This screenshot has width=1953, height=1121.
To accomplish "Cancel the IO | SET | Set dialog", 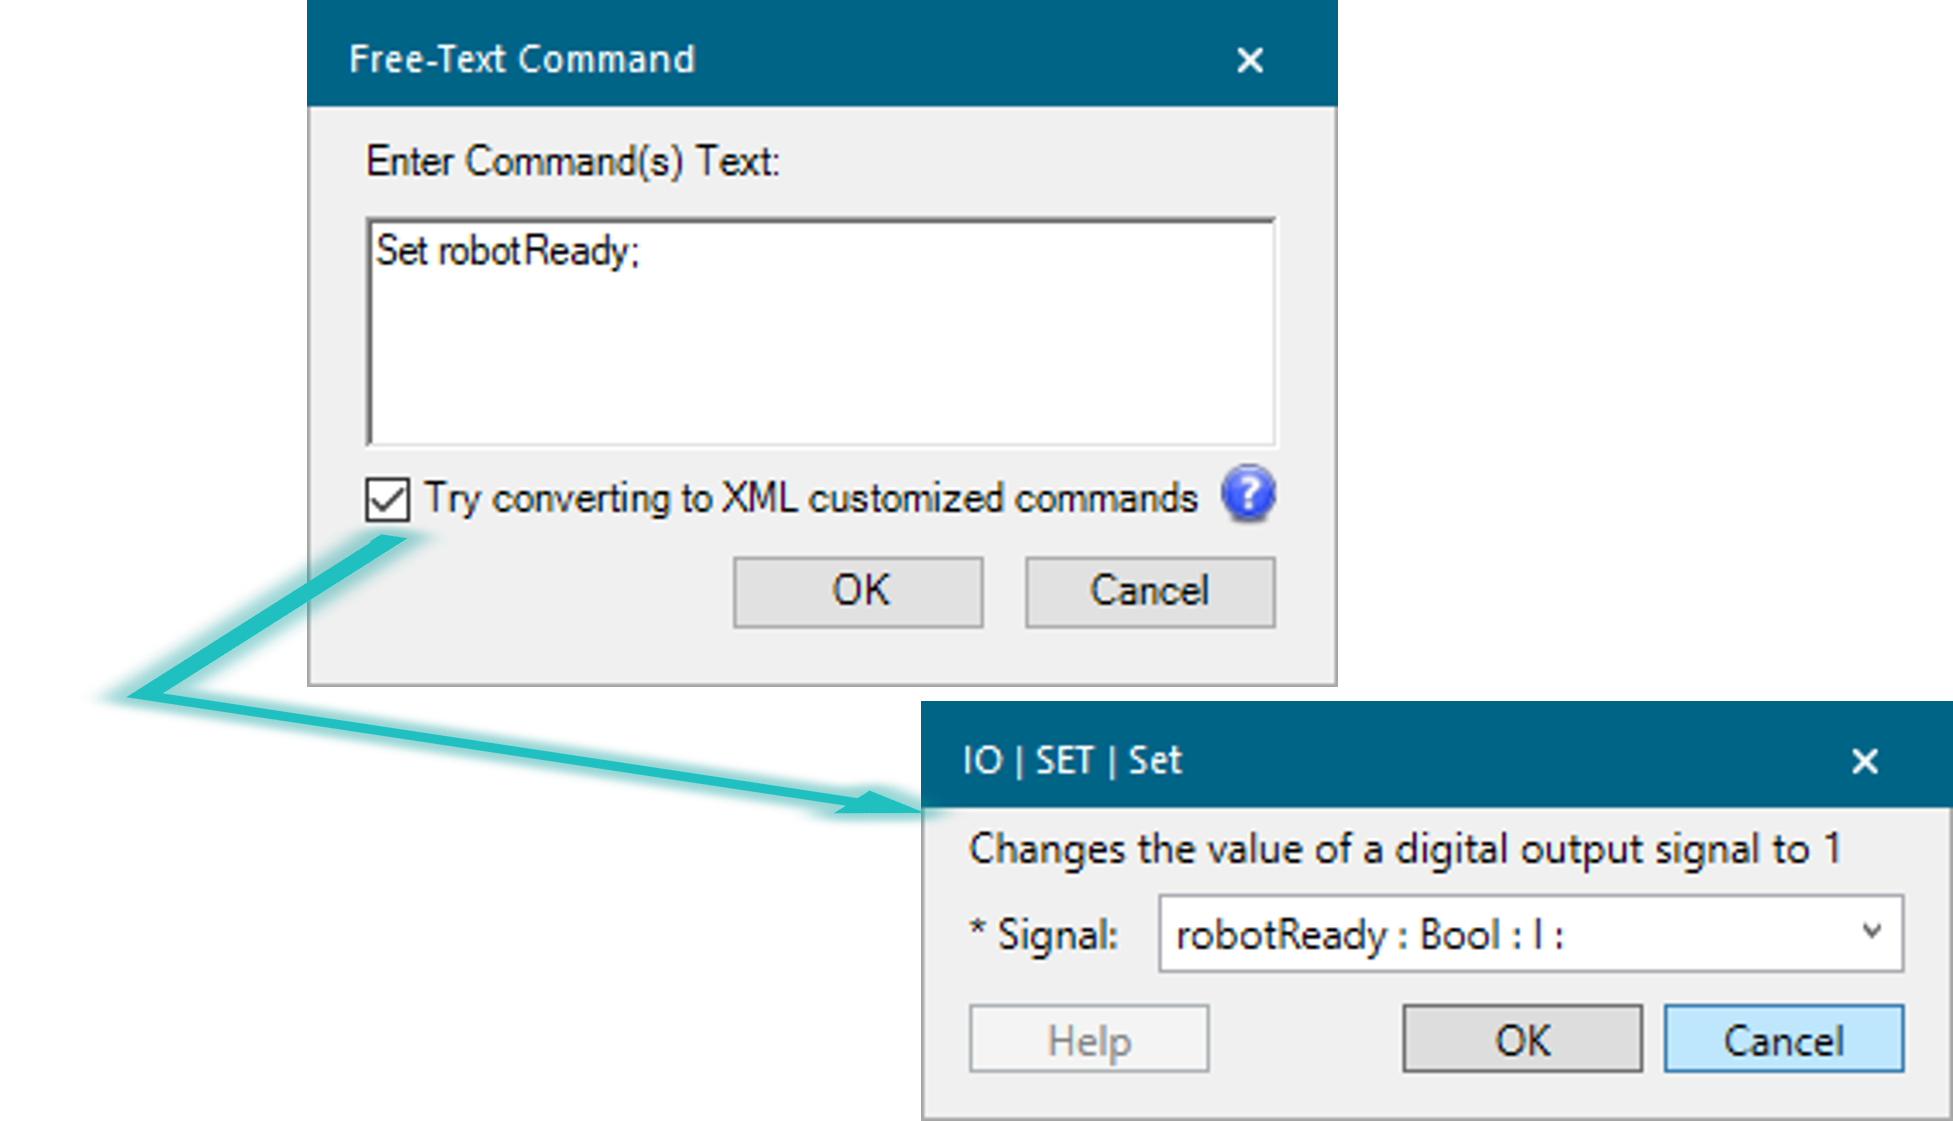I will 1783,1038.
